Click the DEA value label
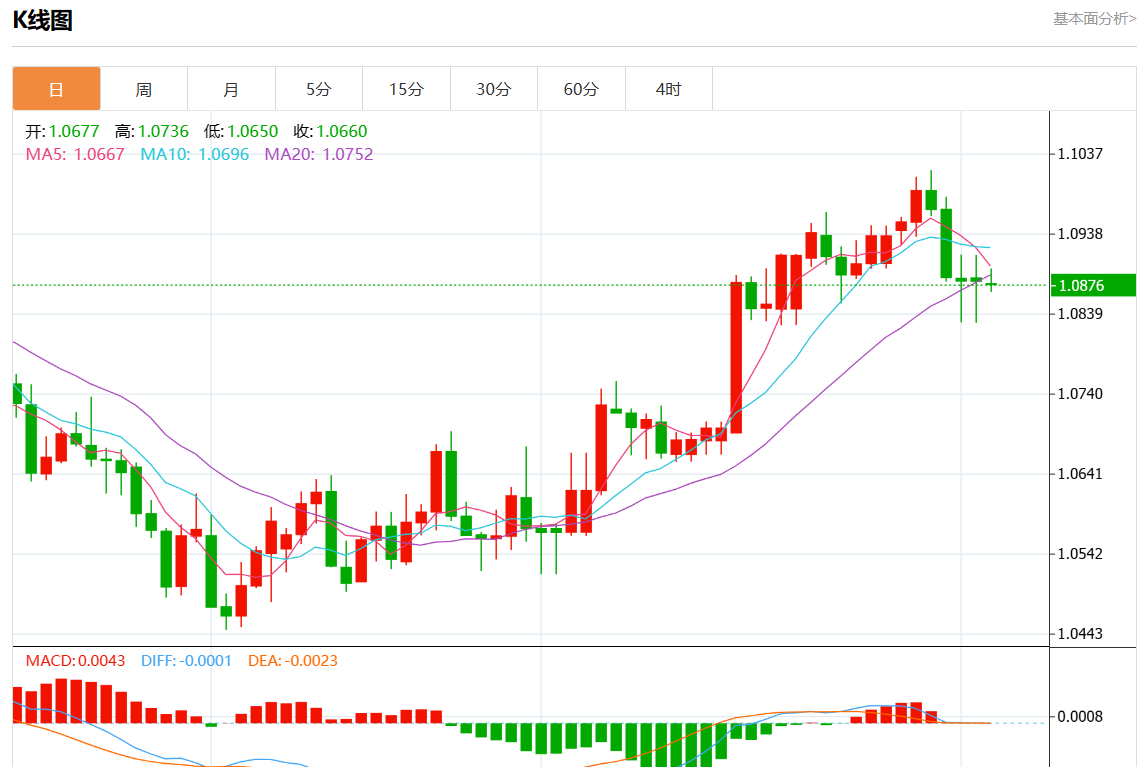 click(x=293, y=661)
